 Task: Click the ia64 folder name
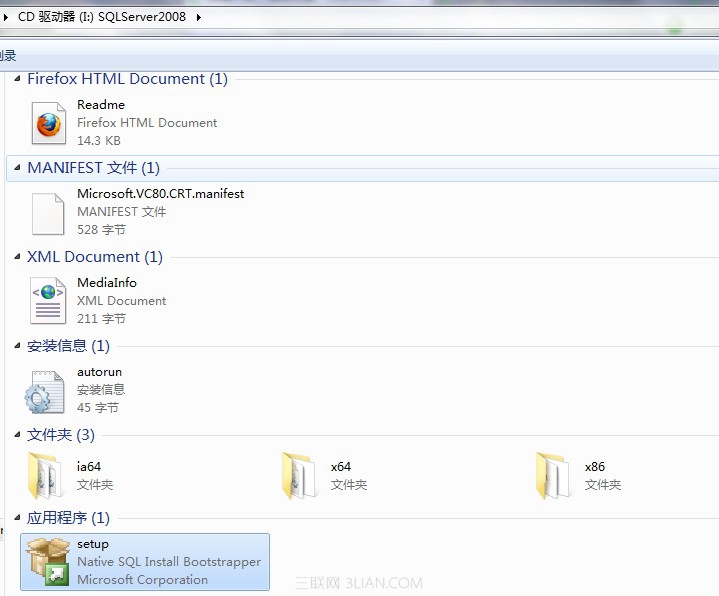(89, 467)
